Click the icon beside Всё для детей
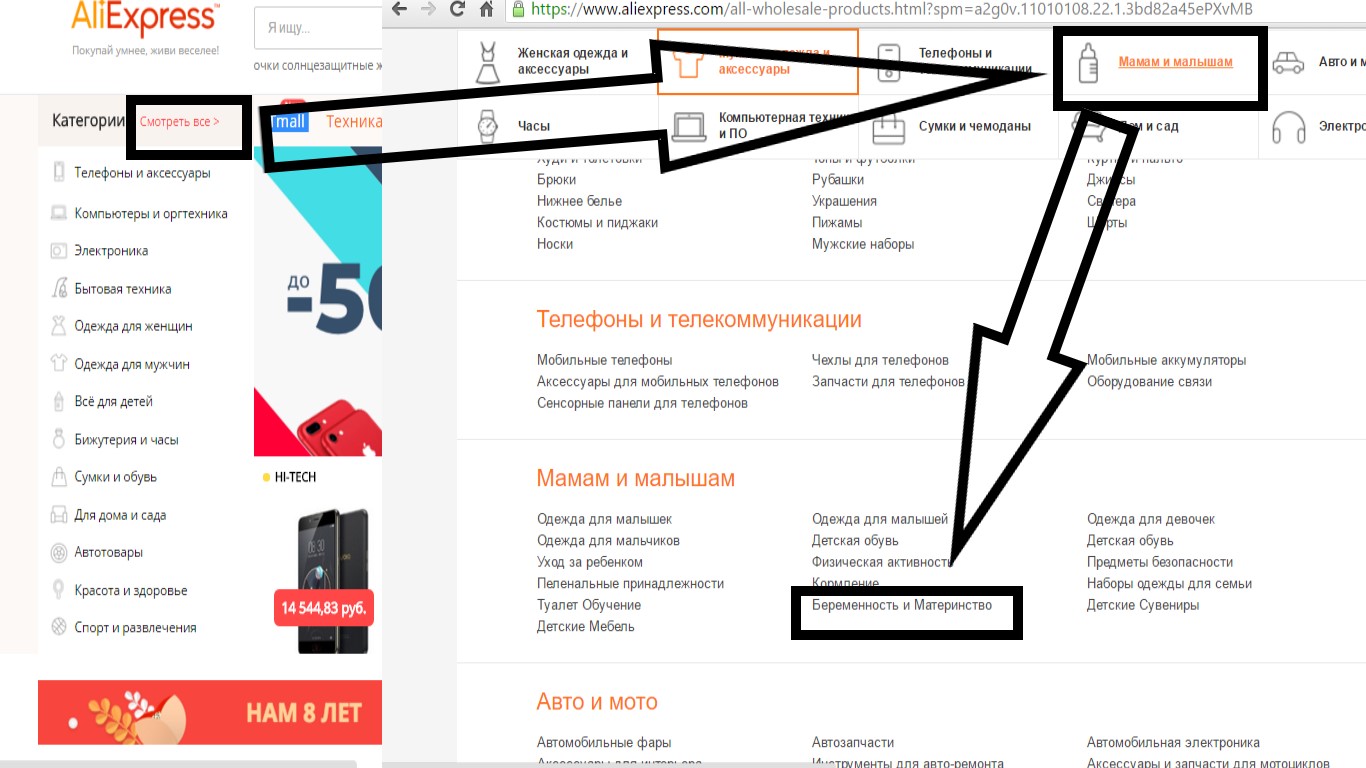The image size is (1366, 768). 59,401
